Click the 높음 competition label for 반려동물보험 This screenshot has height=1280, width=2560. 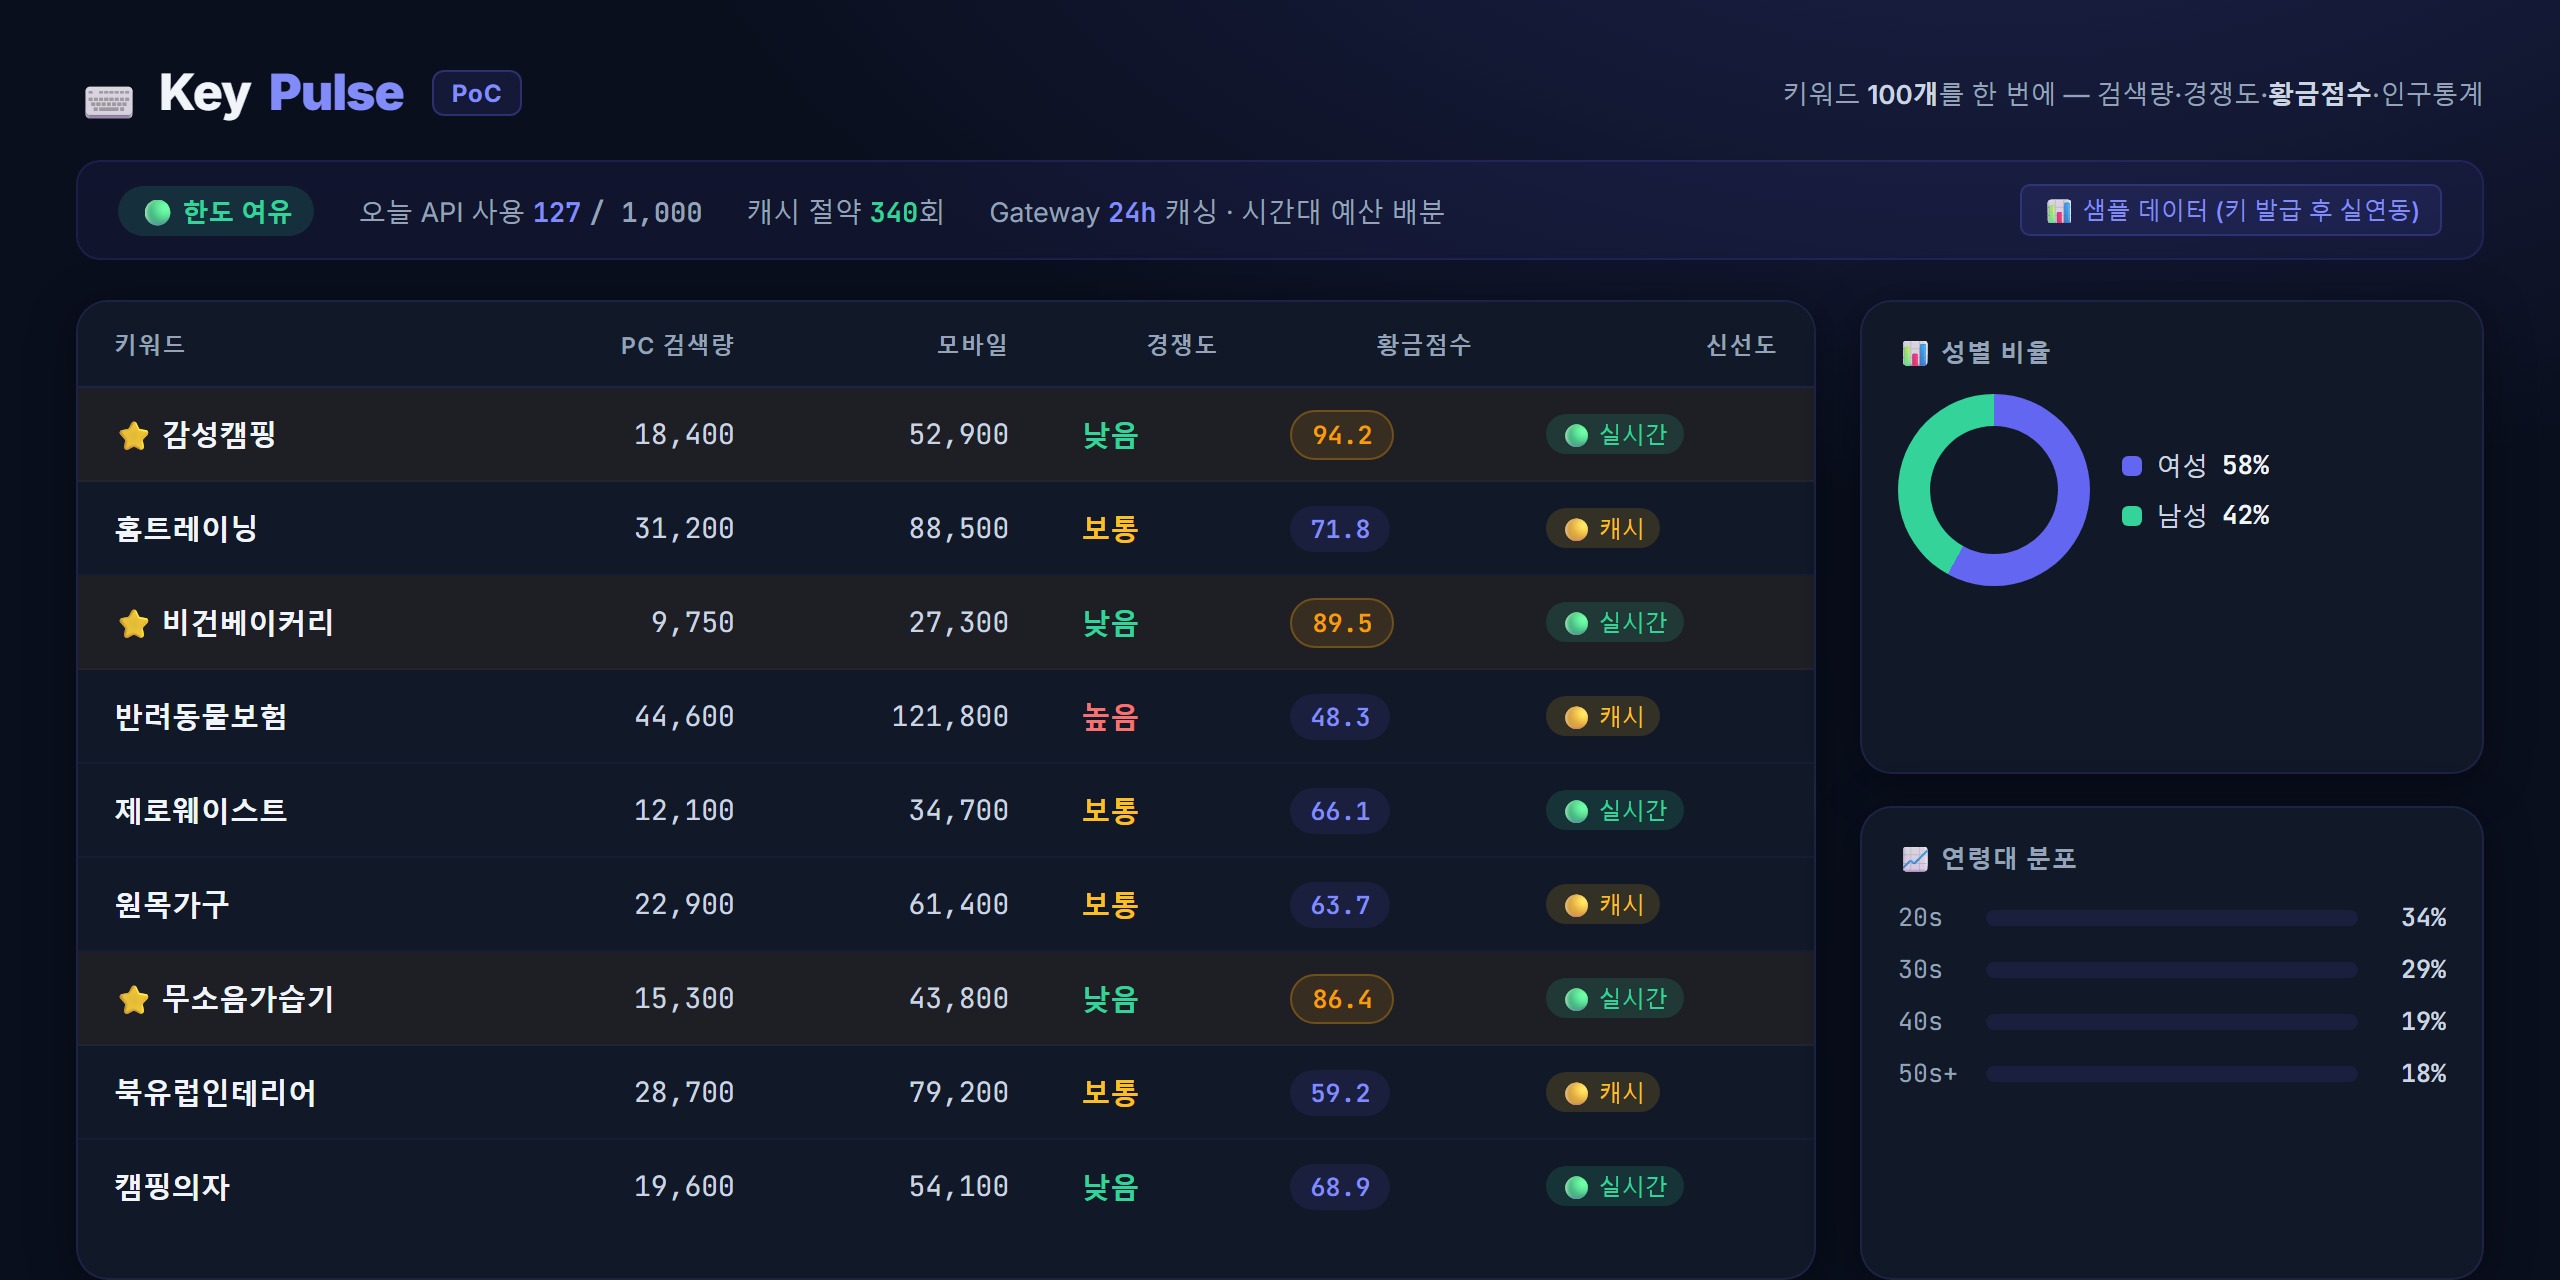point(1110,717)
